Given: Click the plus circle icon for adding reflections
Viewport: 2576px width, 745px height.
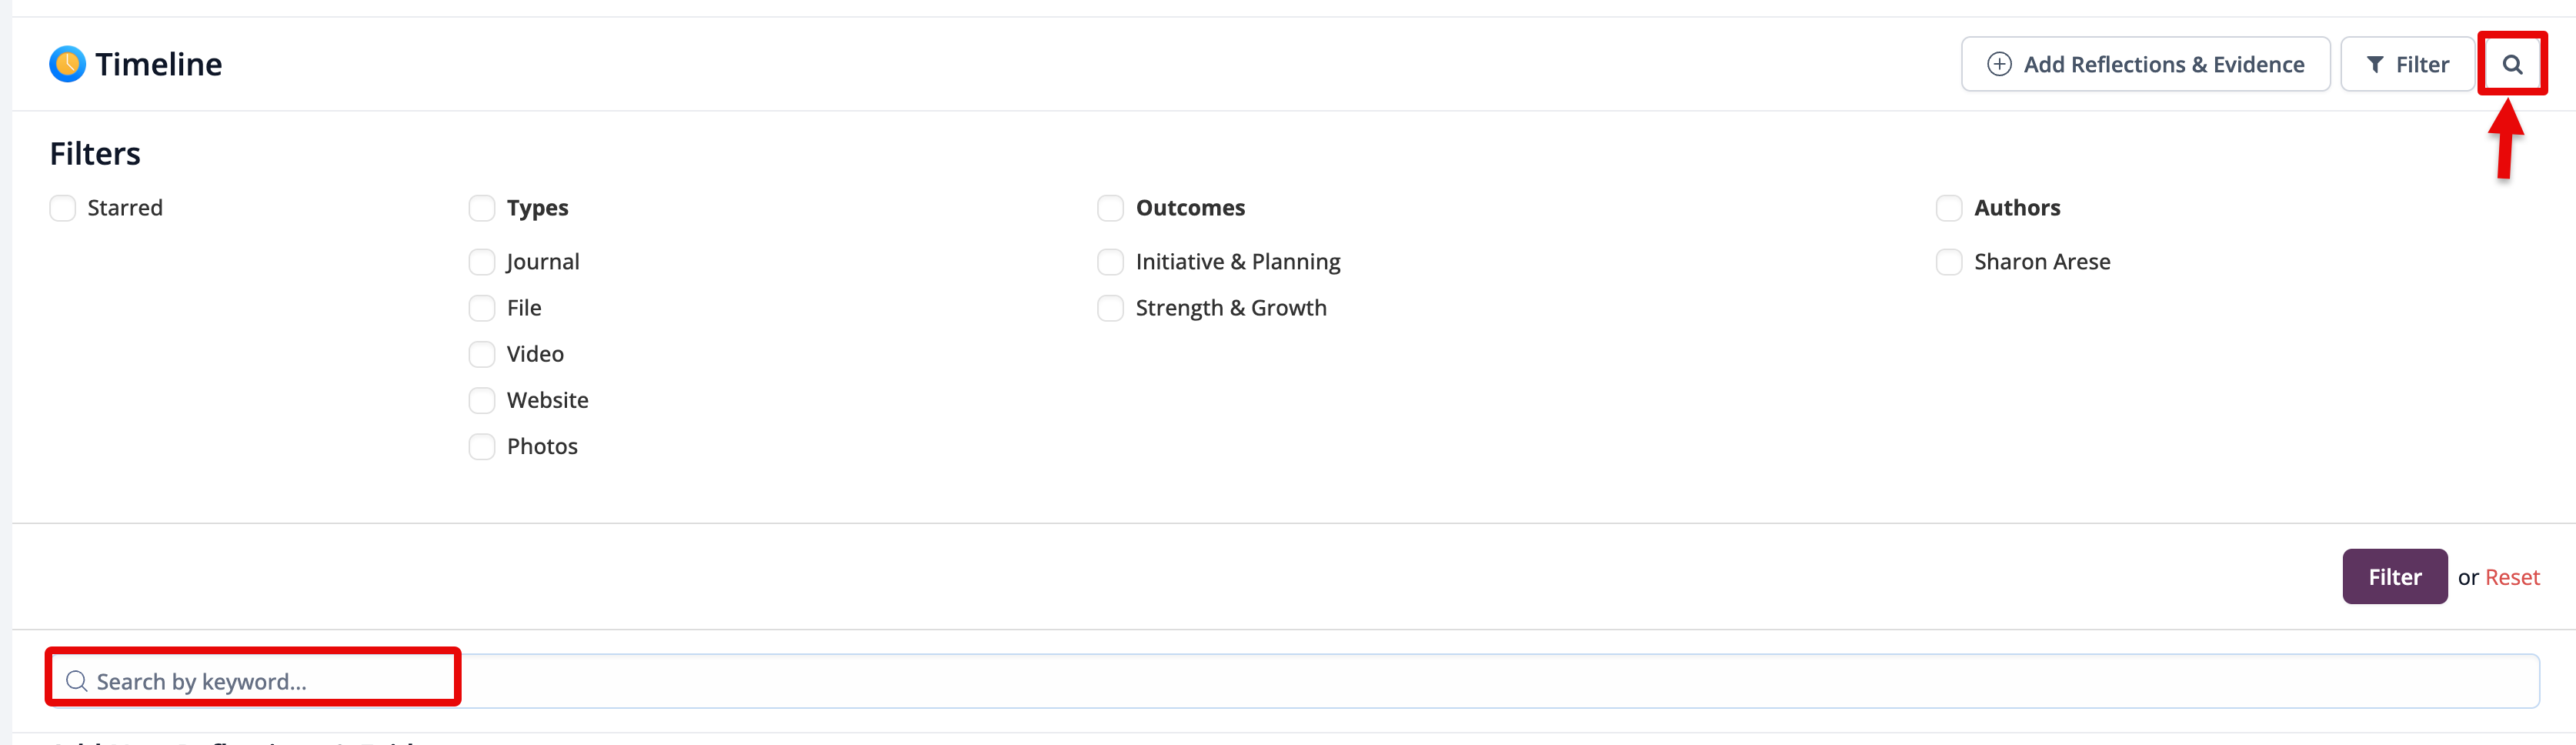Looking at the screenshot, I should [x=1998, y=65].
